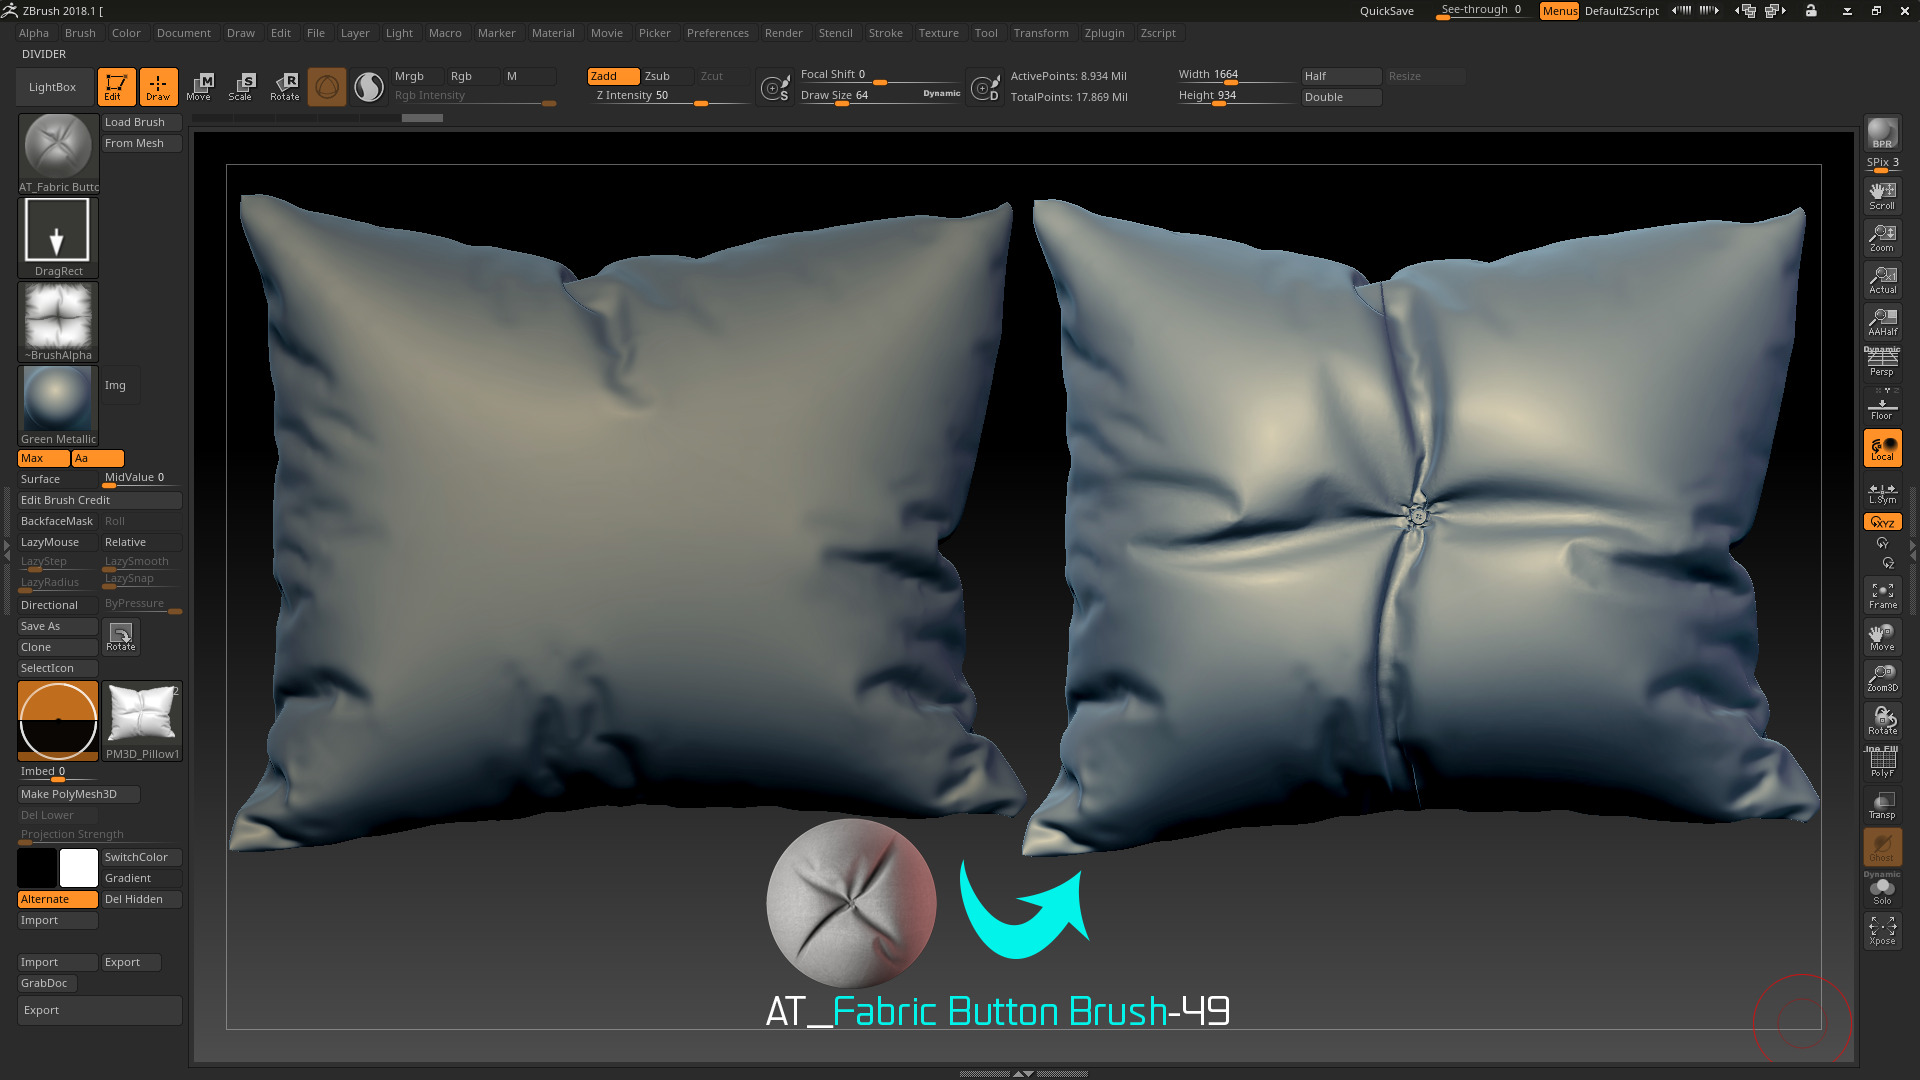Open the Tool menu
This screenshot has height=1080, width=1920.
(x=986, y=33)
